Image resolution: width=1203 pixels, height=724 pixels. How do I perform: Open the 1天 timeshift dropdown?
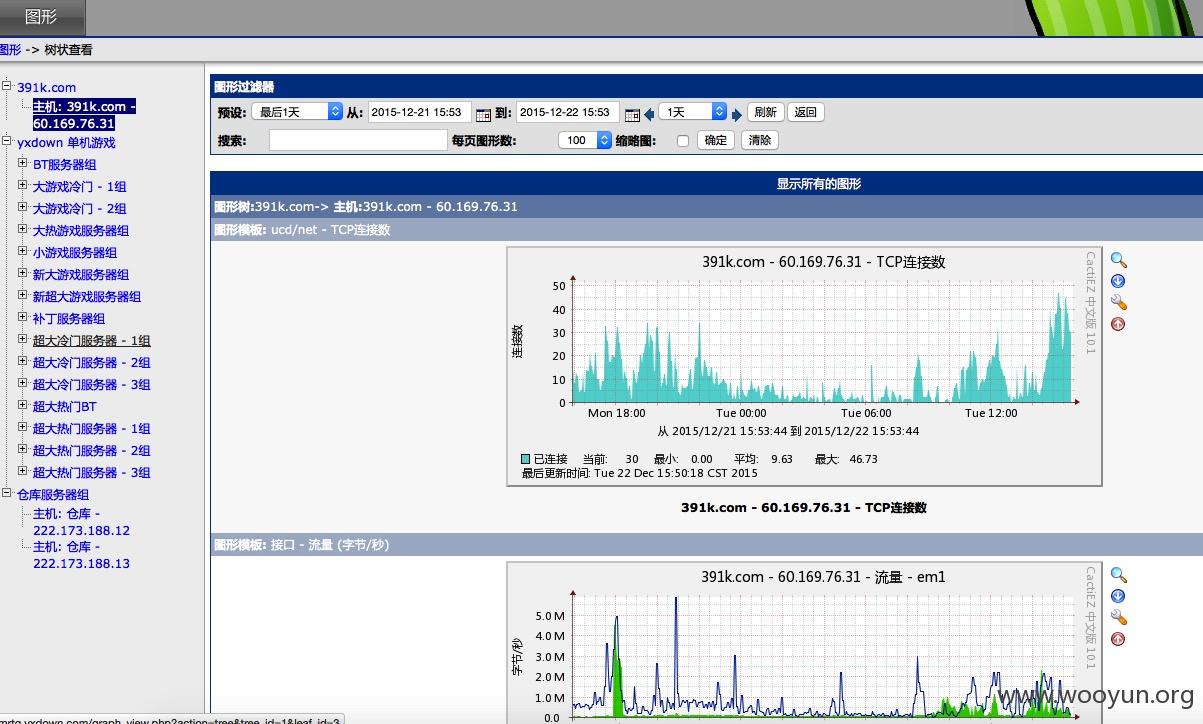pos(692,112)
